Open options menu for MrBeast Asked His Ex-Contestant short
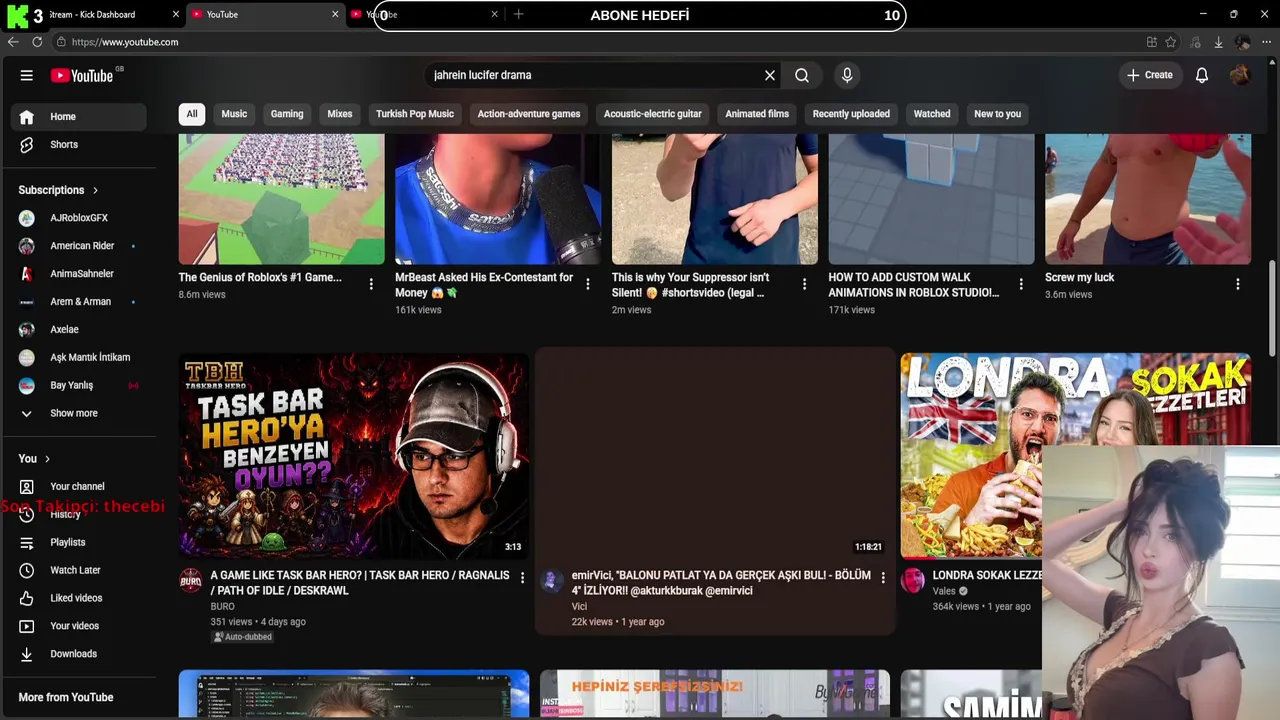This screenshot has width=1280, height=720. click(x=588, y=284)
